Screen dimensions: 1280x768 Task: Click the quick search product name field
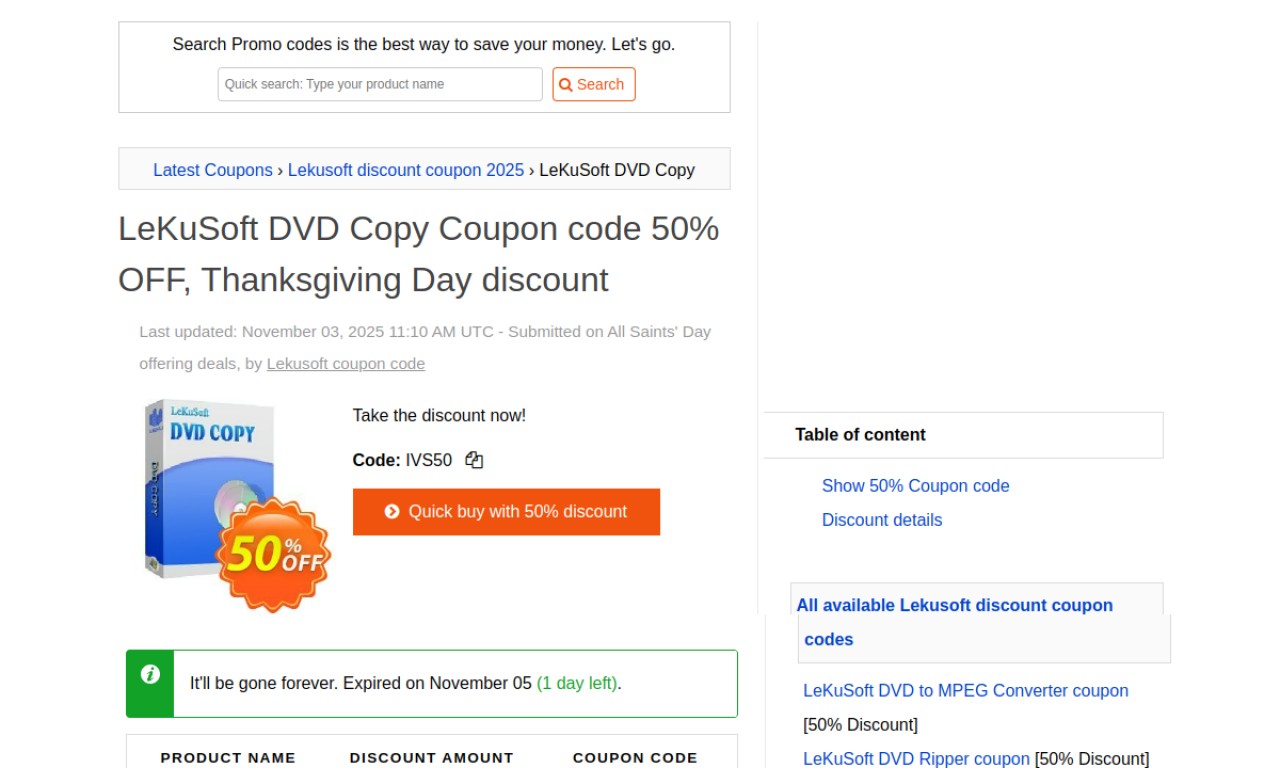pyautogui.click(x=380, y=84)
